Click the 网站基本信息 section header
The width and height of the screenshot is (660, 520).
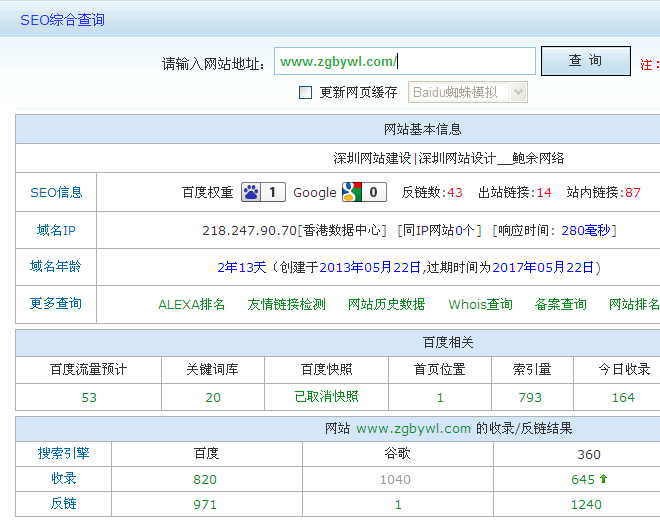(422, 129)
